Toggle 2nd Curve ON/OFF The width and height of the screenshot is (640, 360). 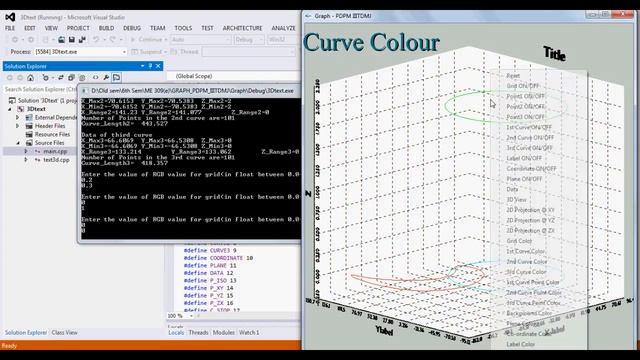point(530,138)
